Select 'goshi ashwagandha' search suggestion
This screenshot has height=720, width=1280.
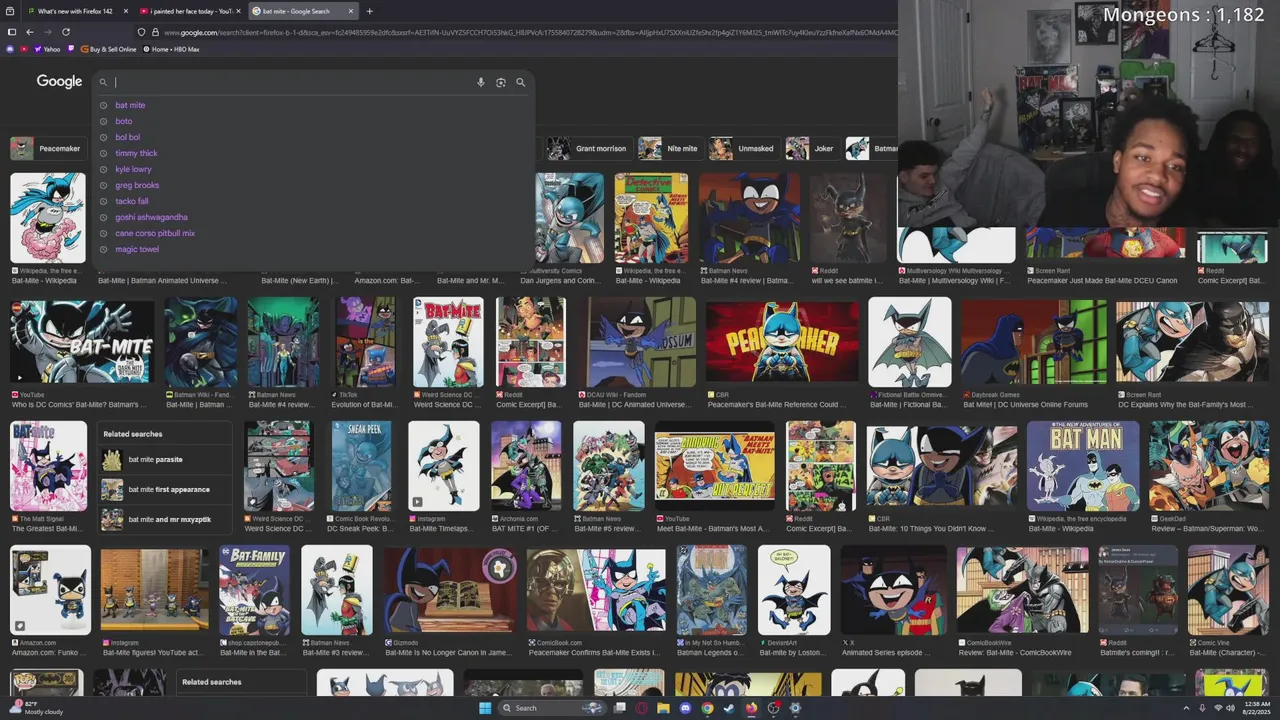151,217
